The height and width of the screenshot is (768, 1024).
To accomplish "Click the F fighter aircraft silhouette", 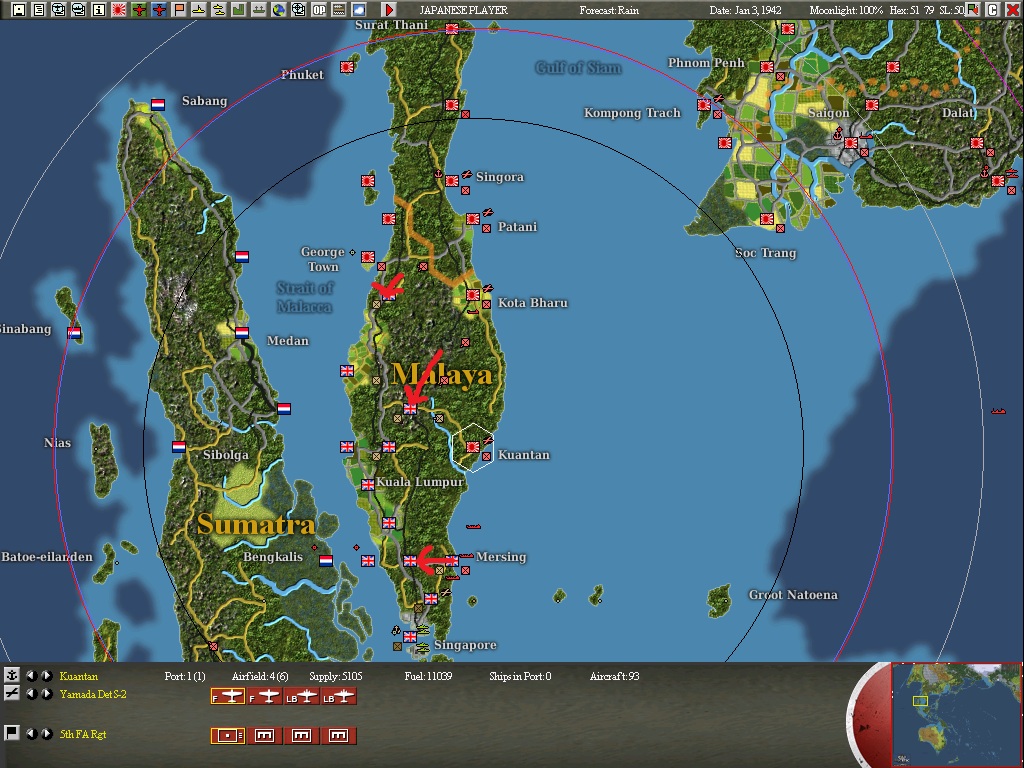I will [228, 696].
